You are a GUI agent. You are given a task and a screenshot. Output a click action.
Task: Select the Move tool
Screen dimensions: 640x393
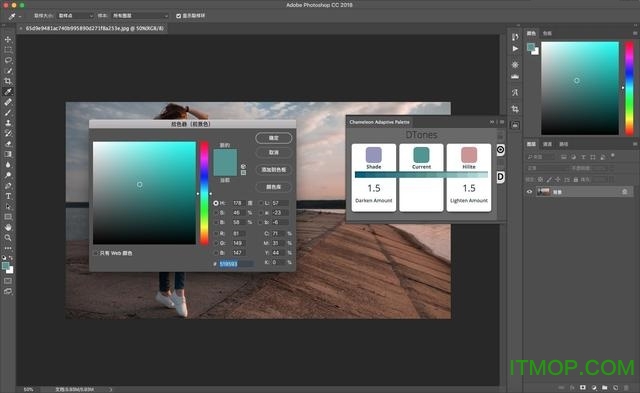click(8, 39)
